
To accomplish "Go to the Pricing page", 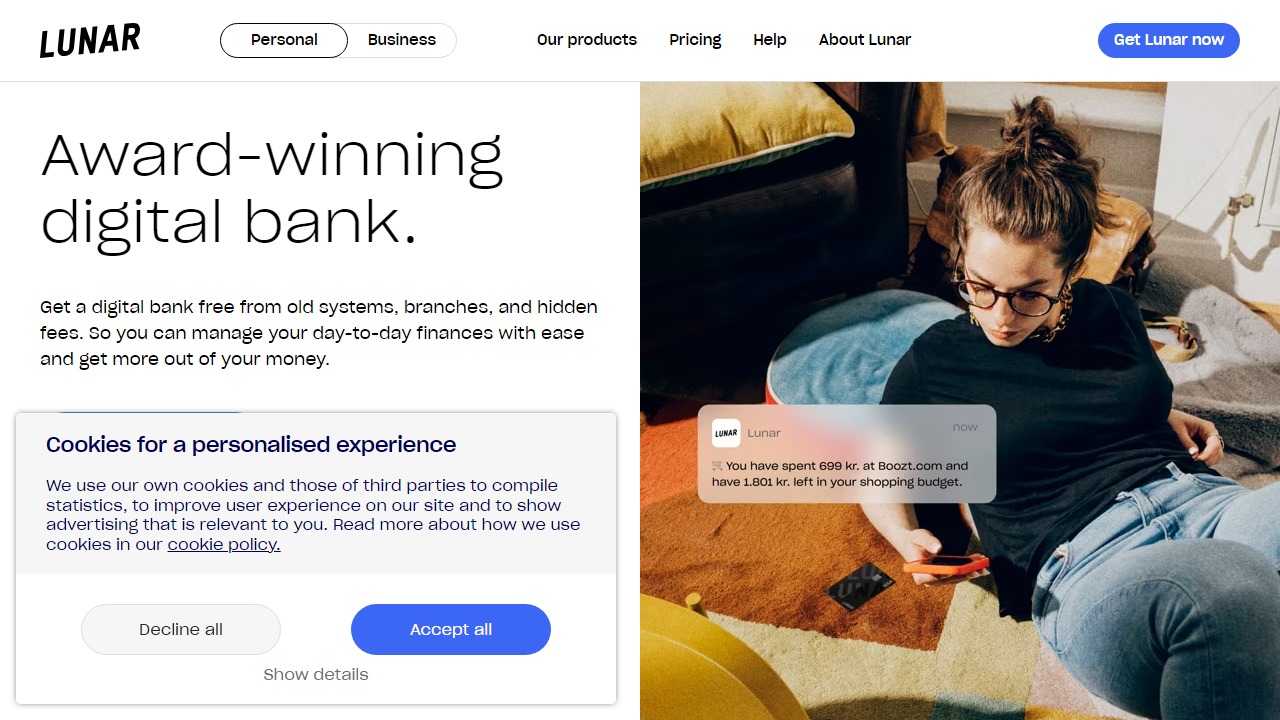I will 695,40.
